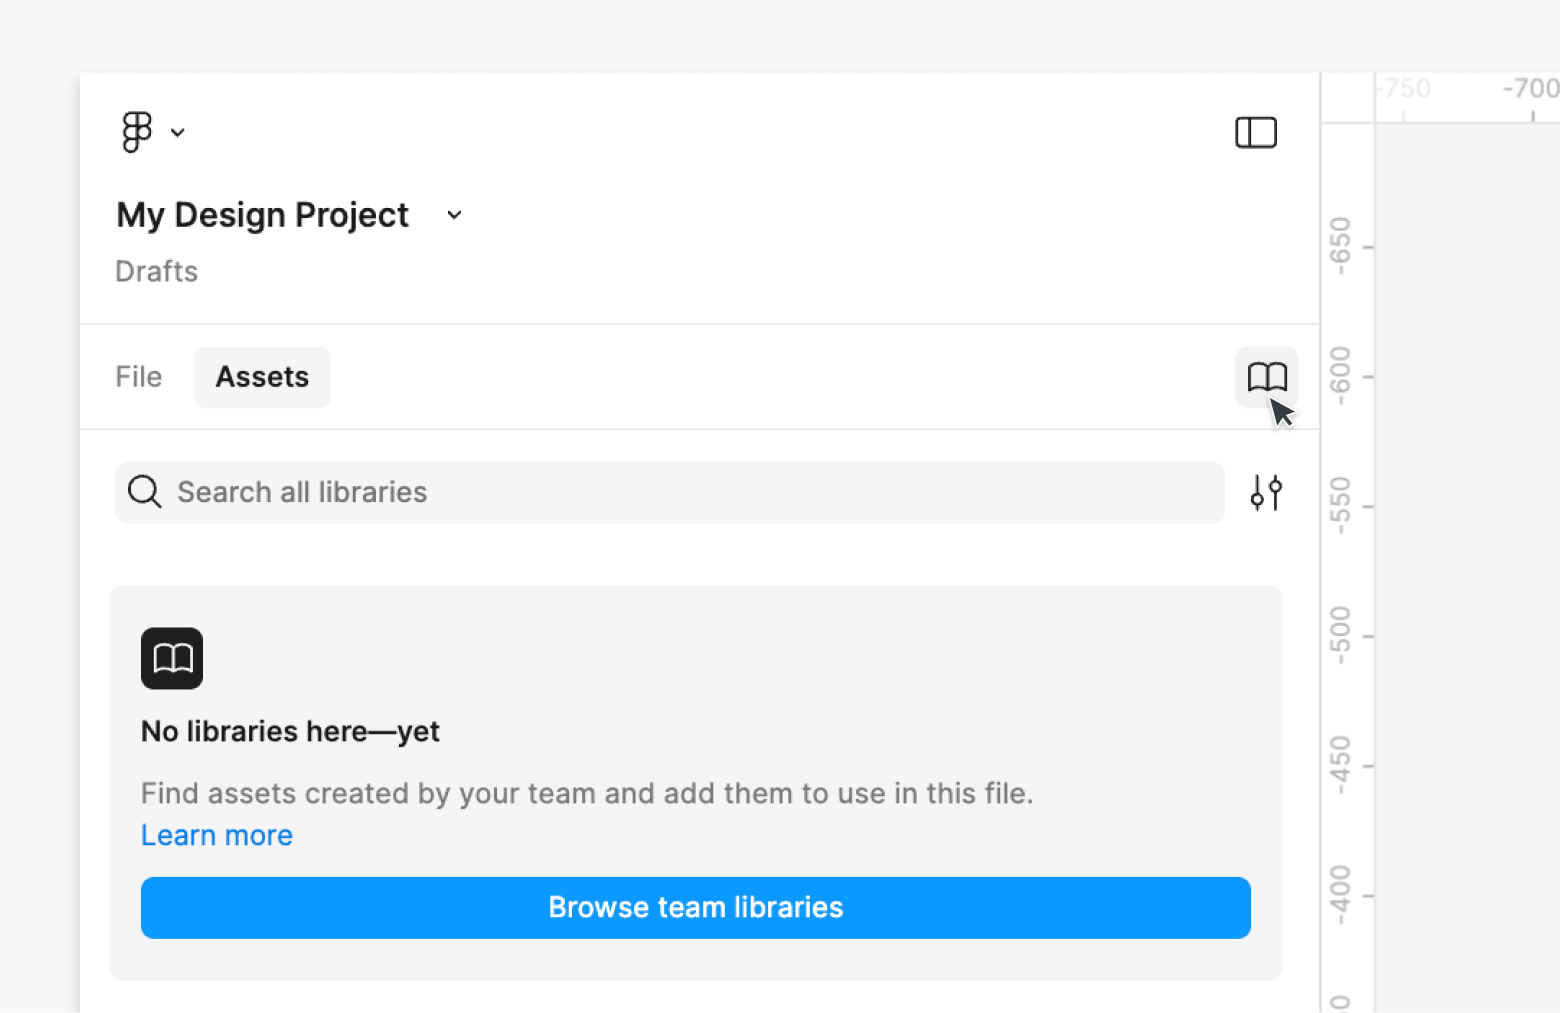Viewport: 1560px width, 1013px height.
Task: Click the collapse sidebar panel icon
Action: coord(1256,131)
